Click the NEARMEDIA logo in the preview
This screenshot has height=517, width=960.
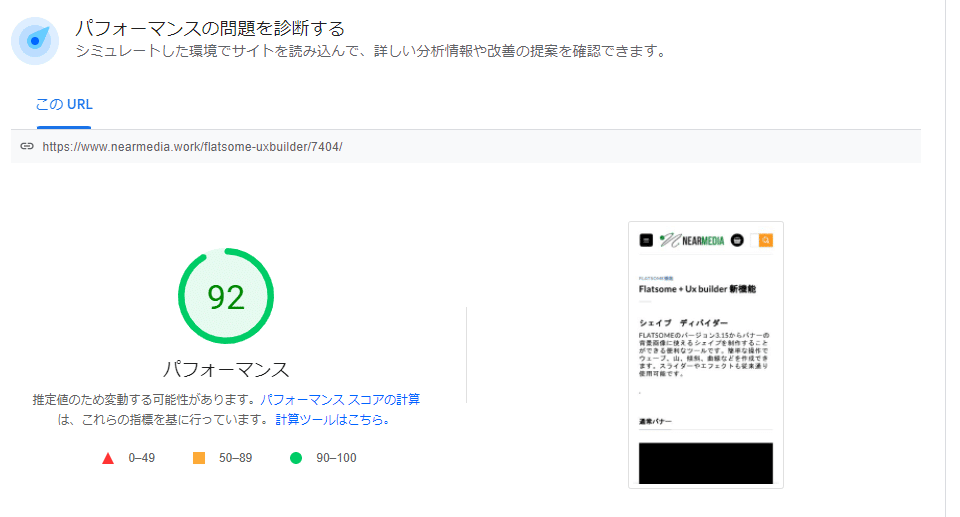(x=691, y=240)
